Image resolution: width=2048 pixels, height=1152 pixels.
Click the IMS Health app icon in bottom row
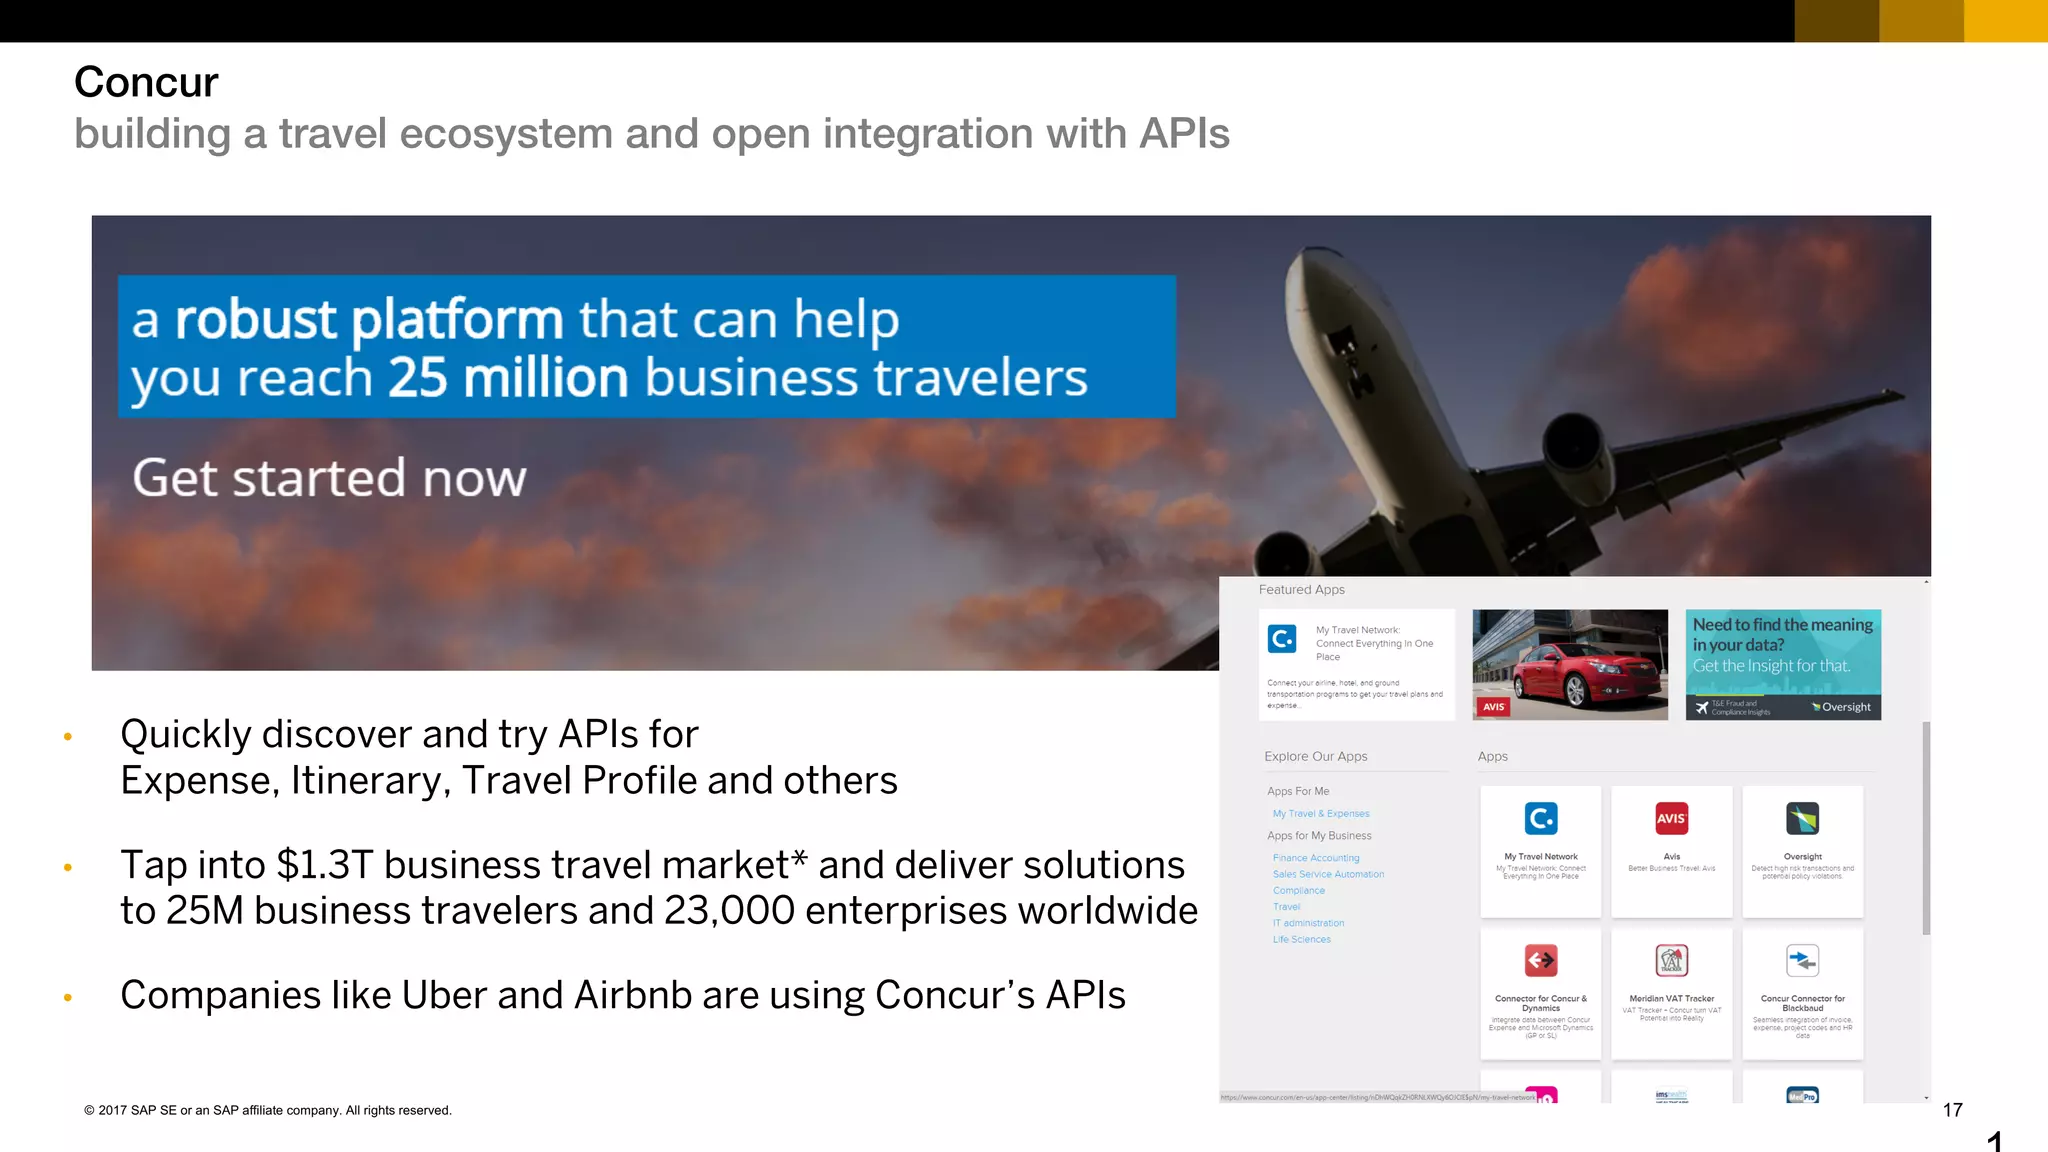(1672, 1095)
